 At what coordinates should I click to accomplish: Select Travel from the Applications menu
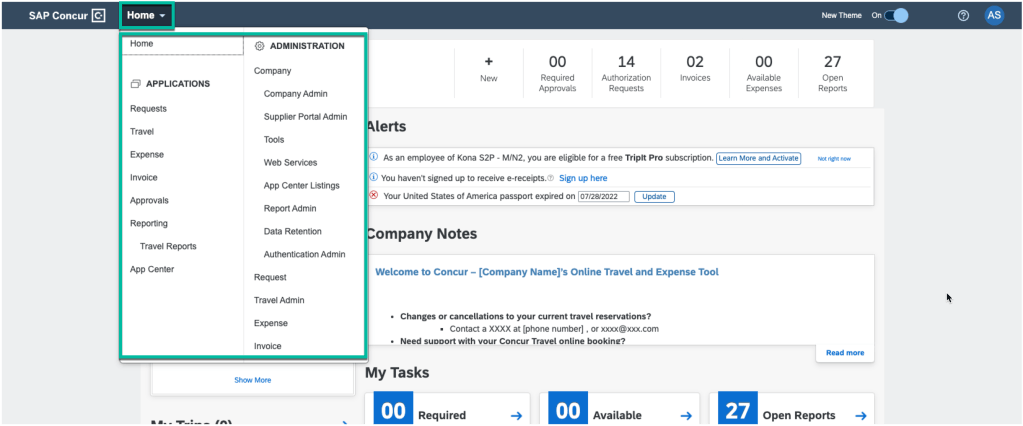tap(141, 132)
